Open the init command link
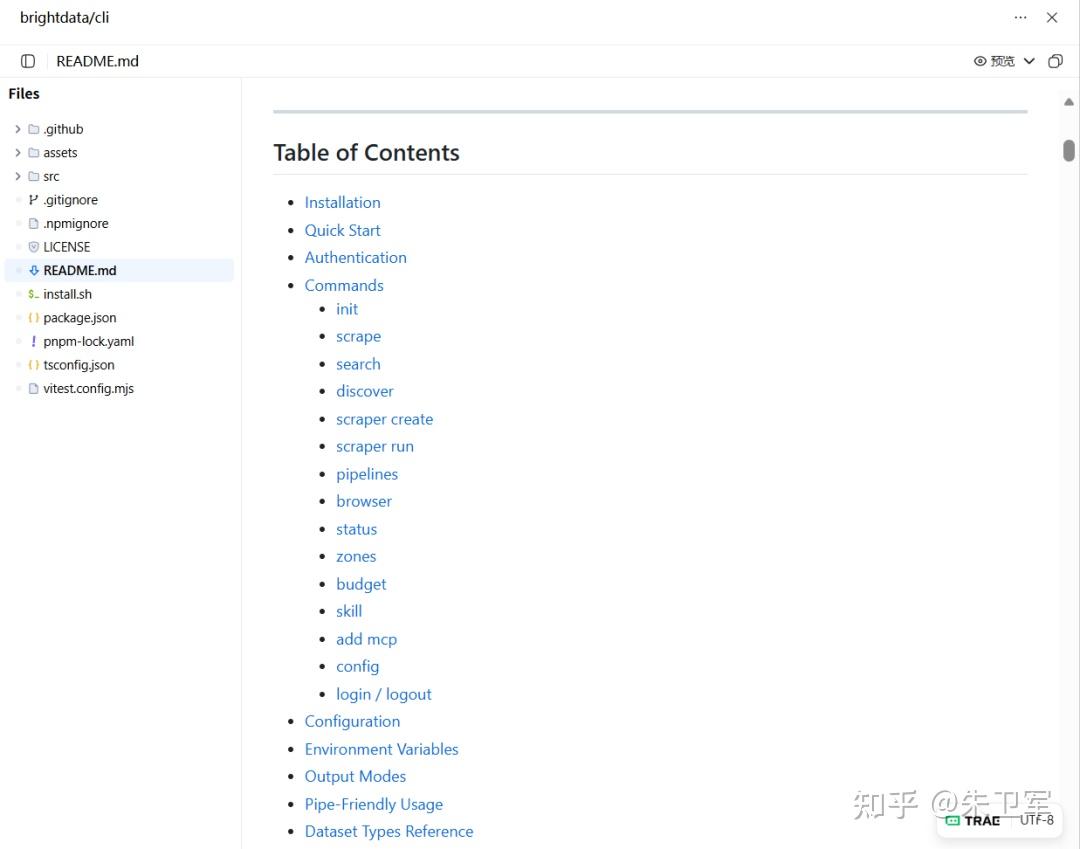 [347, 309]
